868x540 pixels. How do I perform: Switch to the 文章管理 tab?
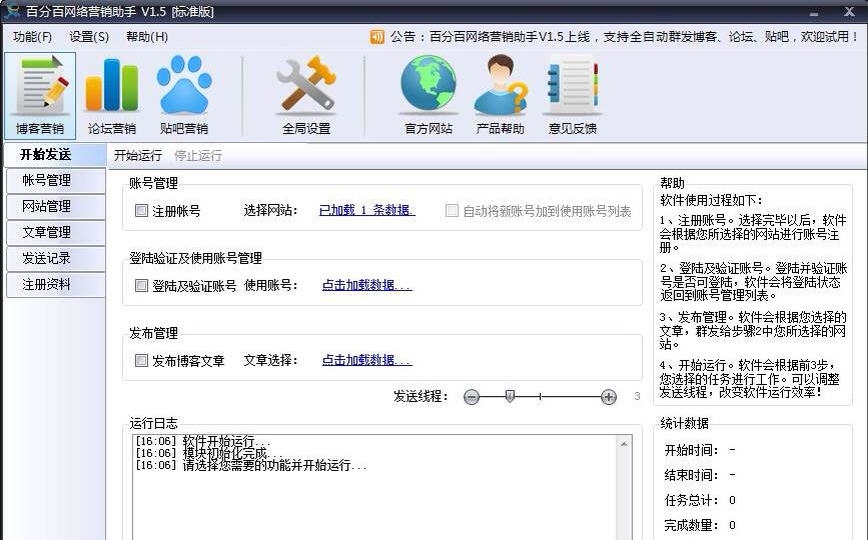point(55,233)
